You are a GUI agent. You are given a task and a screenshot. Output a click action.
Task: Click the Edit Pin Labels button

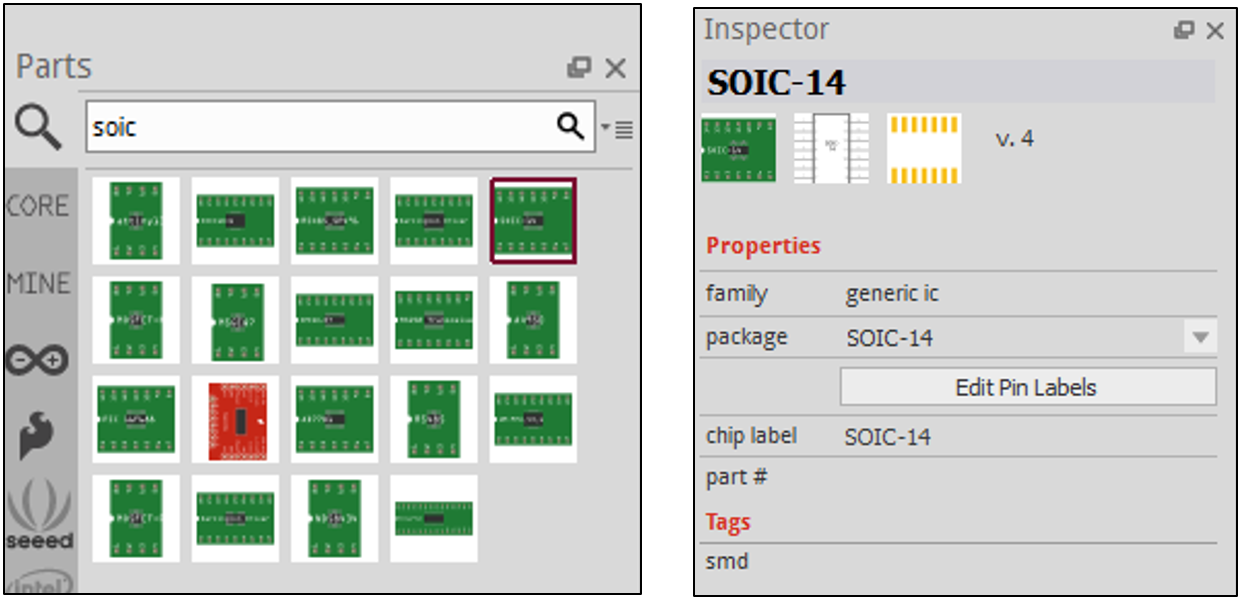pos(1028,387)
